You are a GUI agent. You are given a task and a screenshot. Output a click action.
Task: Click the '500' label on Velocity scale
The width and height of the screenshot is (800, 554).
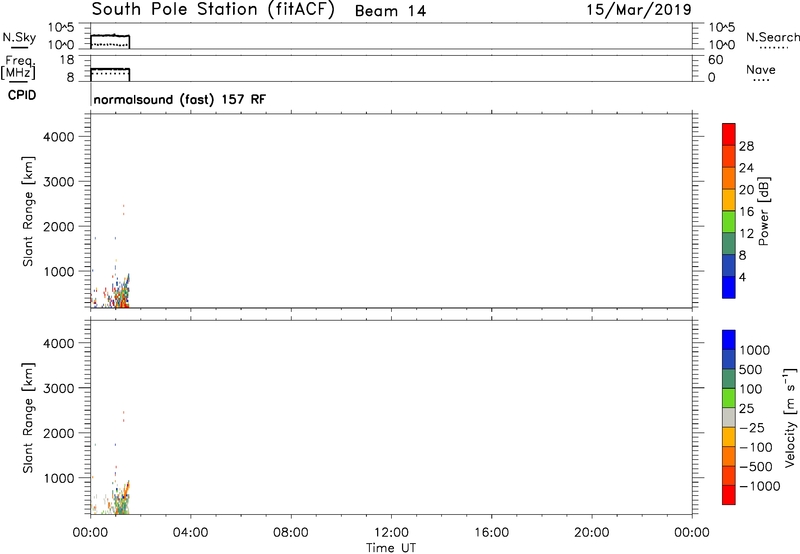[750, 370]
